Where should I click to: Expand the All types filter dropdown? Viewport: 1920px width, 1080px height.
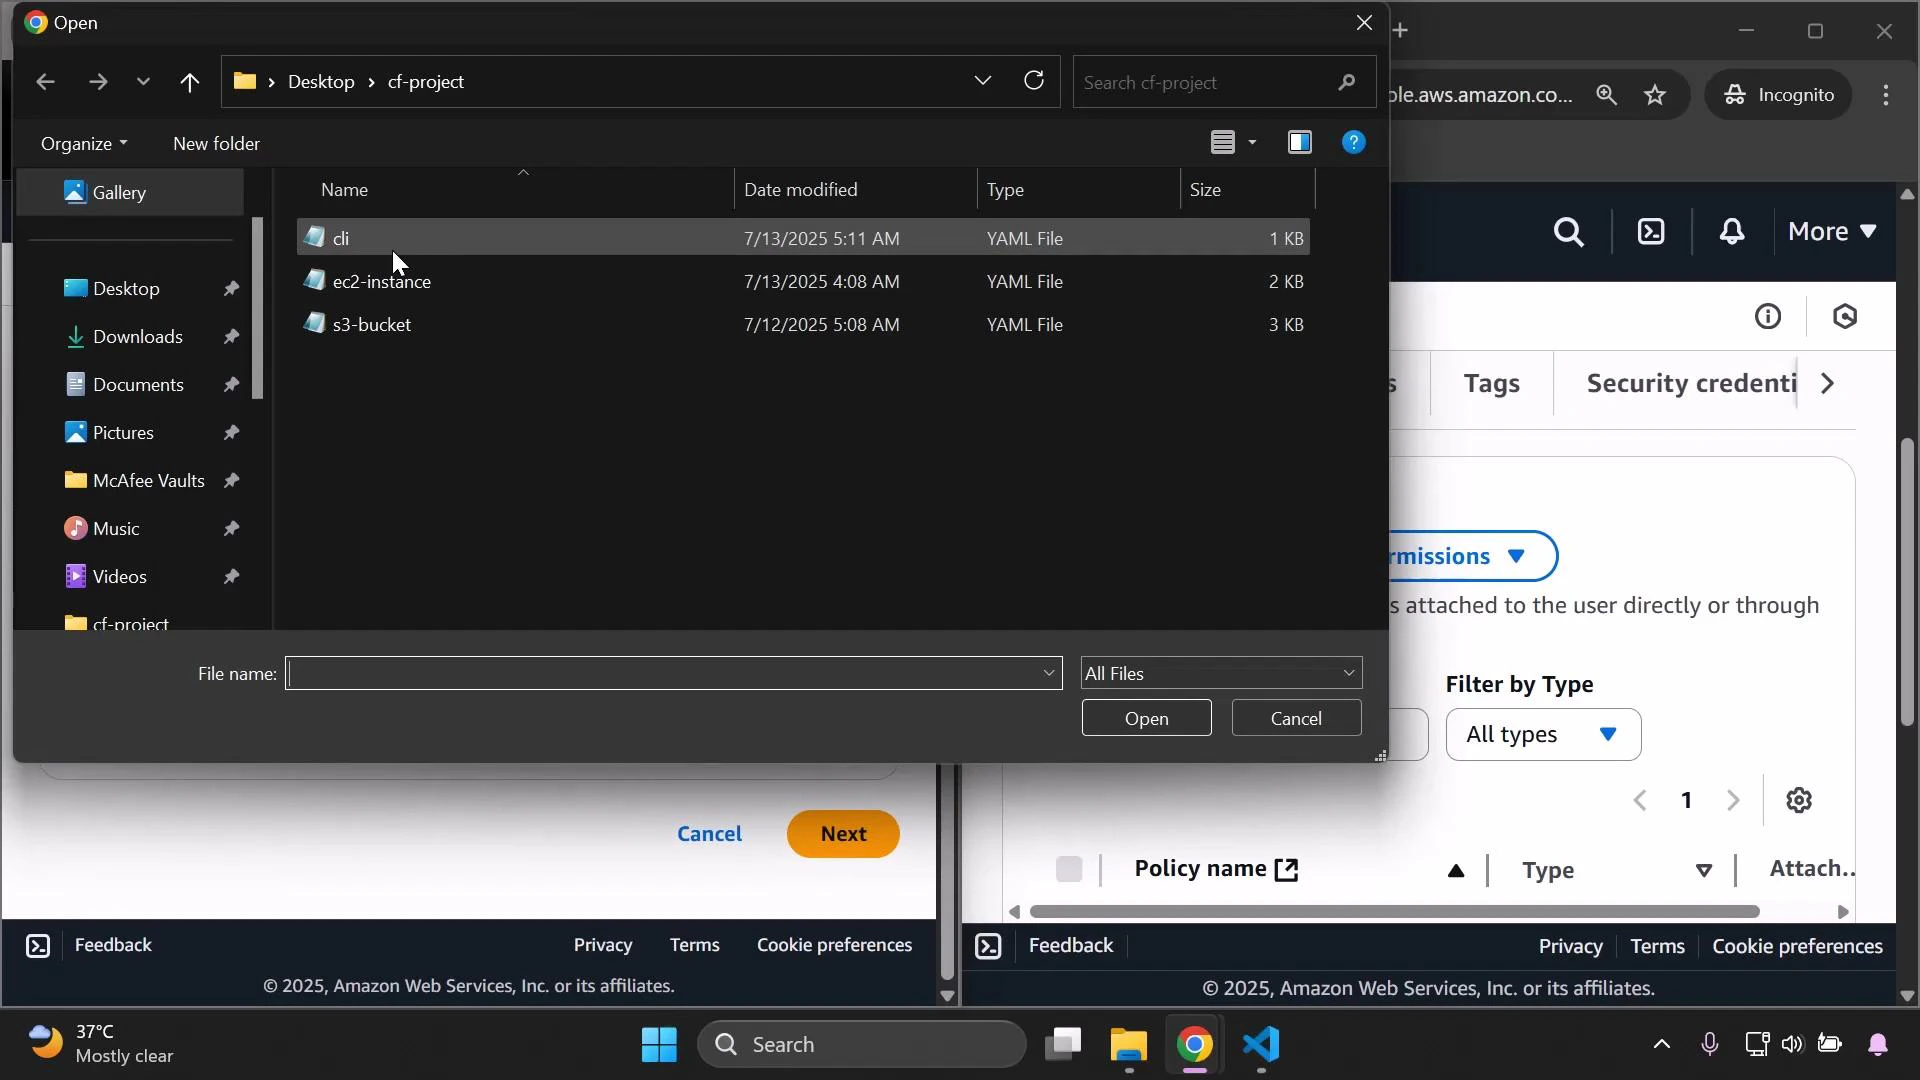pos(1543,734)
